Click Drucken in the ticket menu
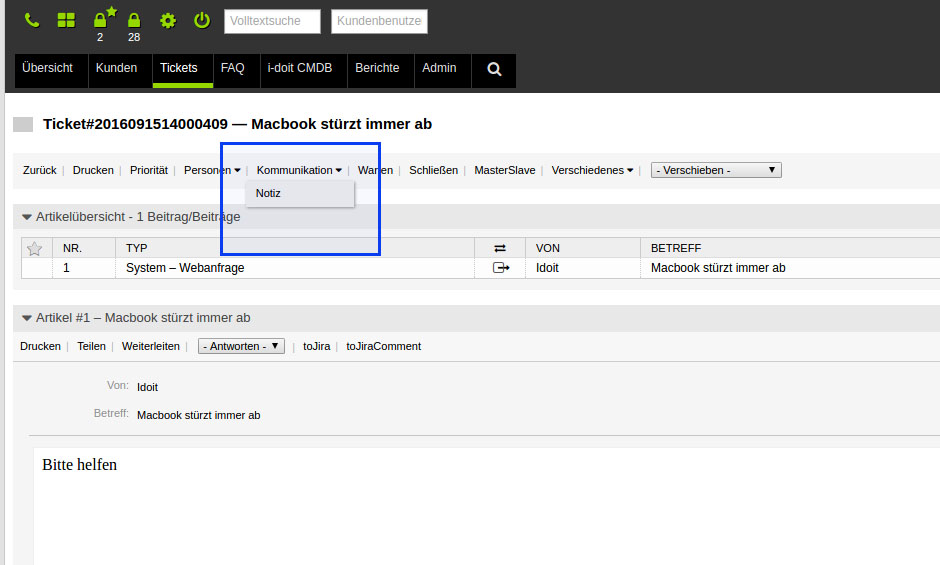The image size is (940, 565). (x=93, y=170)
